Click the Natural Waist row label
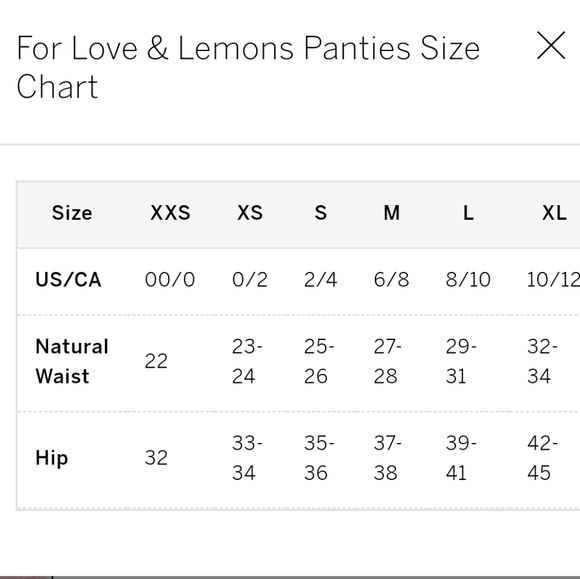This screenshot has width=580, height=579. pyautogui.click(x=72, y=361)
